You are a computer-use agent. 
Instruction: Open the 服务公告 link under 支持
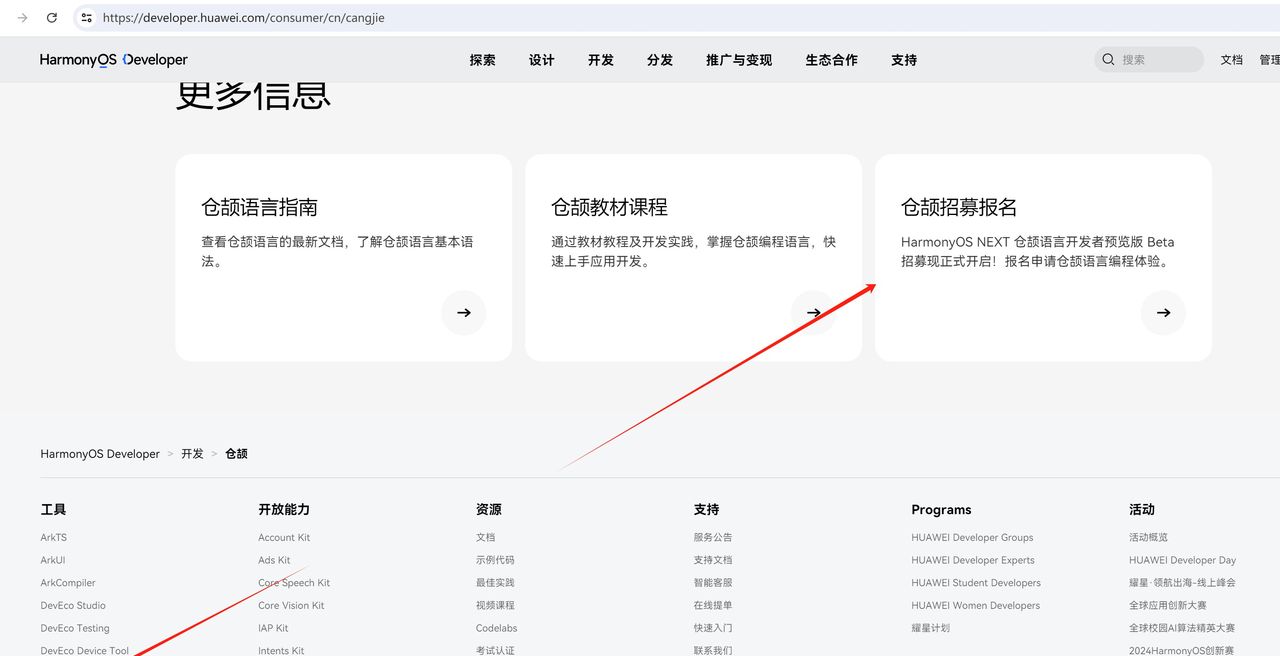click(712, 537)
